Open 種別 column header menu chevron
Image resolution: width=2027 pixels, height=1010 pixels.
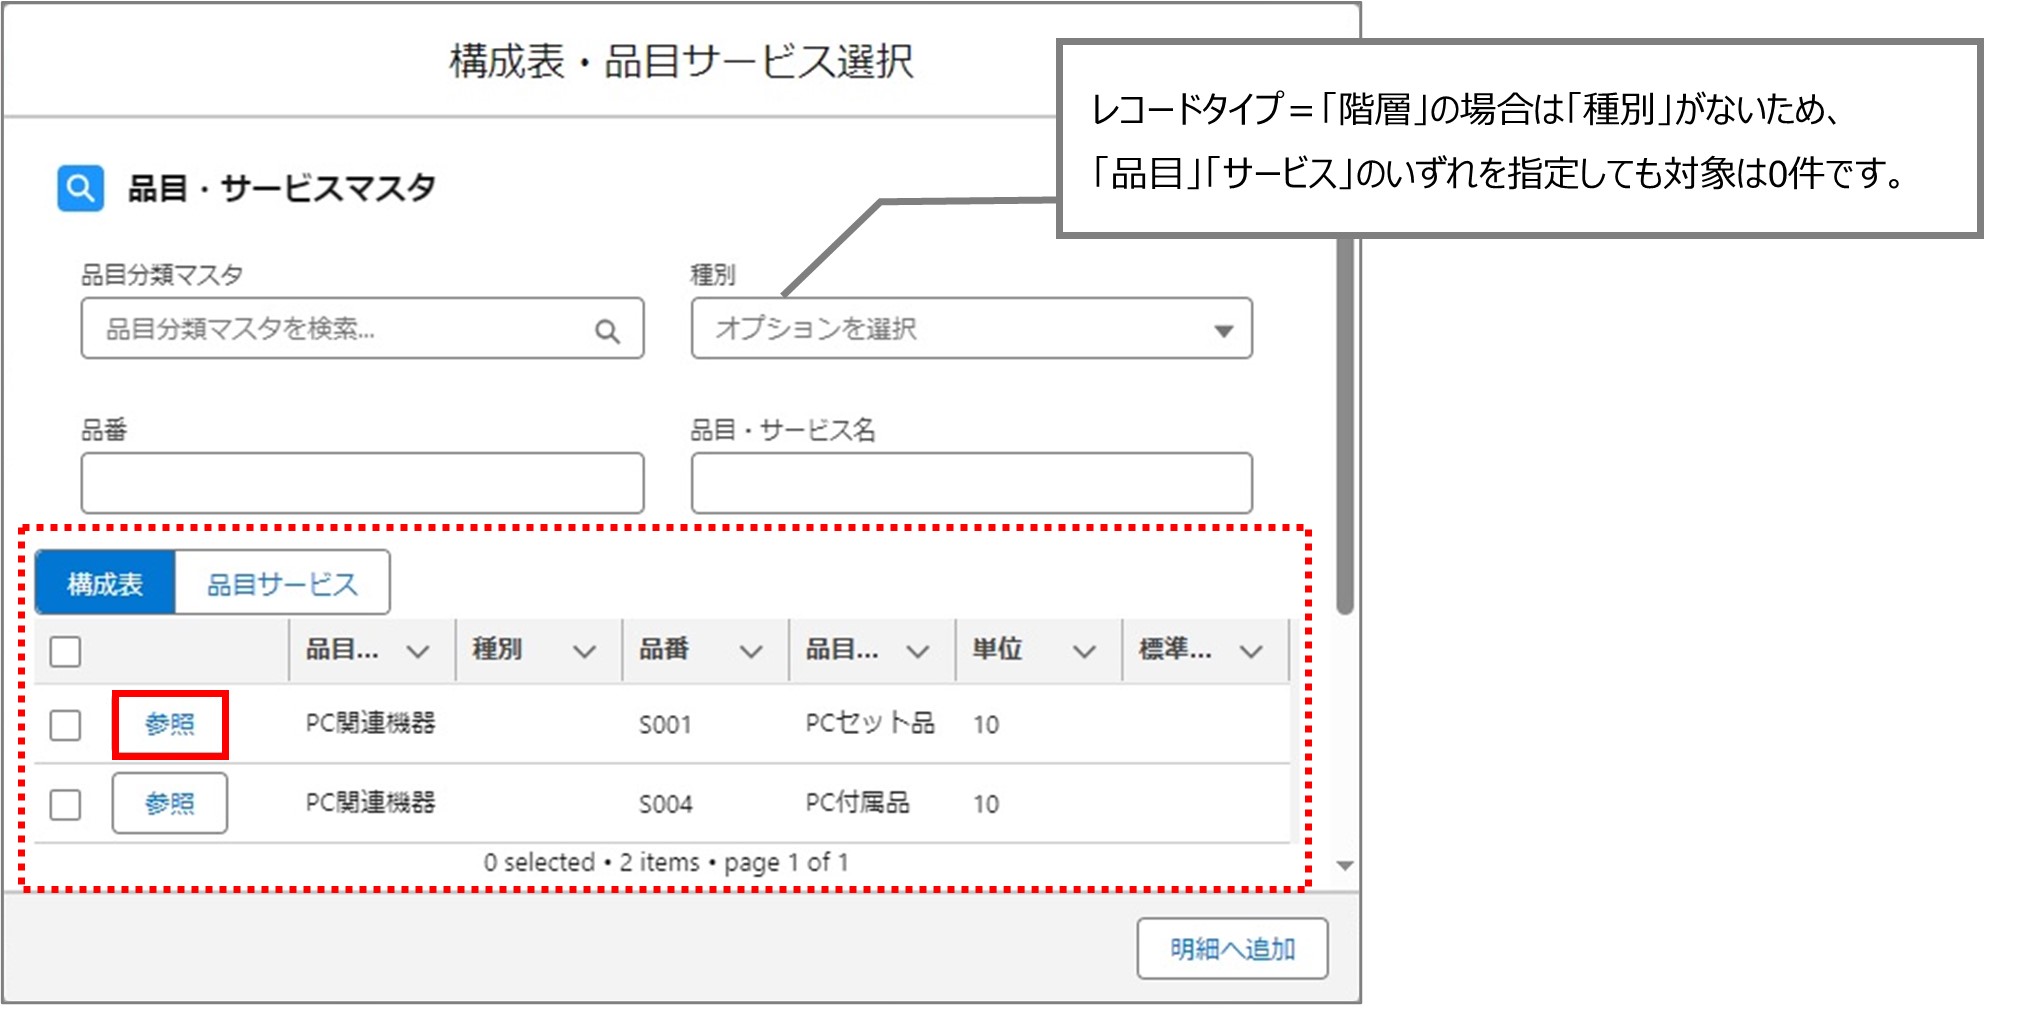tap(585, 651)
